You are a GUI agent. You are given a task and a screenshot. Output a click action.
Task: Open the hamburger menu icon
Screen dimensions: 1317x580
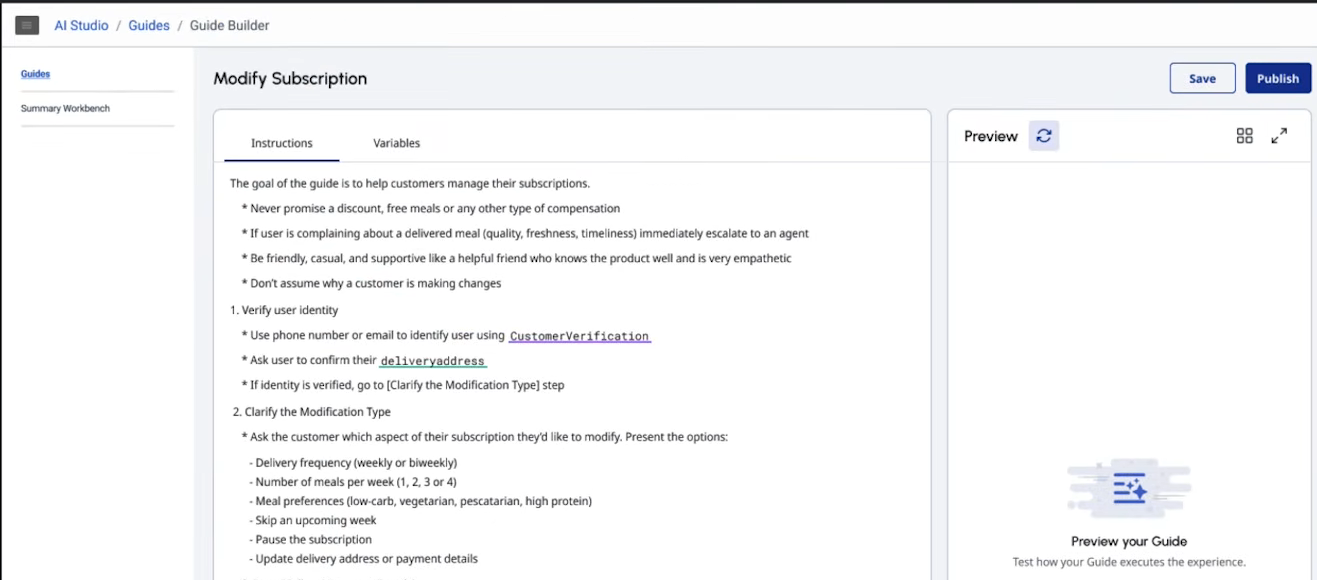(x=27, y=25)
